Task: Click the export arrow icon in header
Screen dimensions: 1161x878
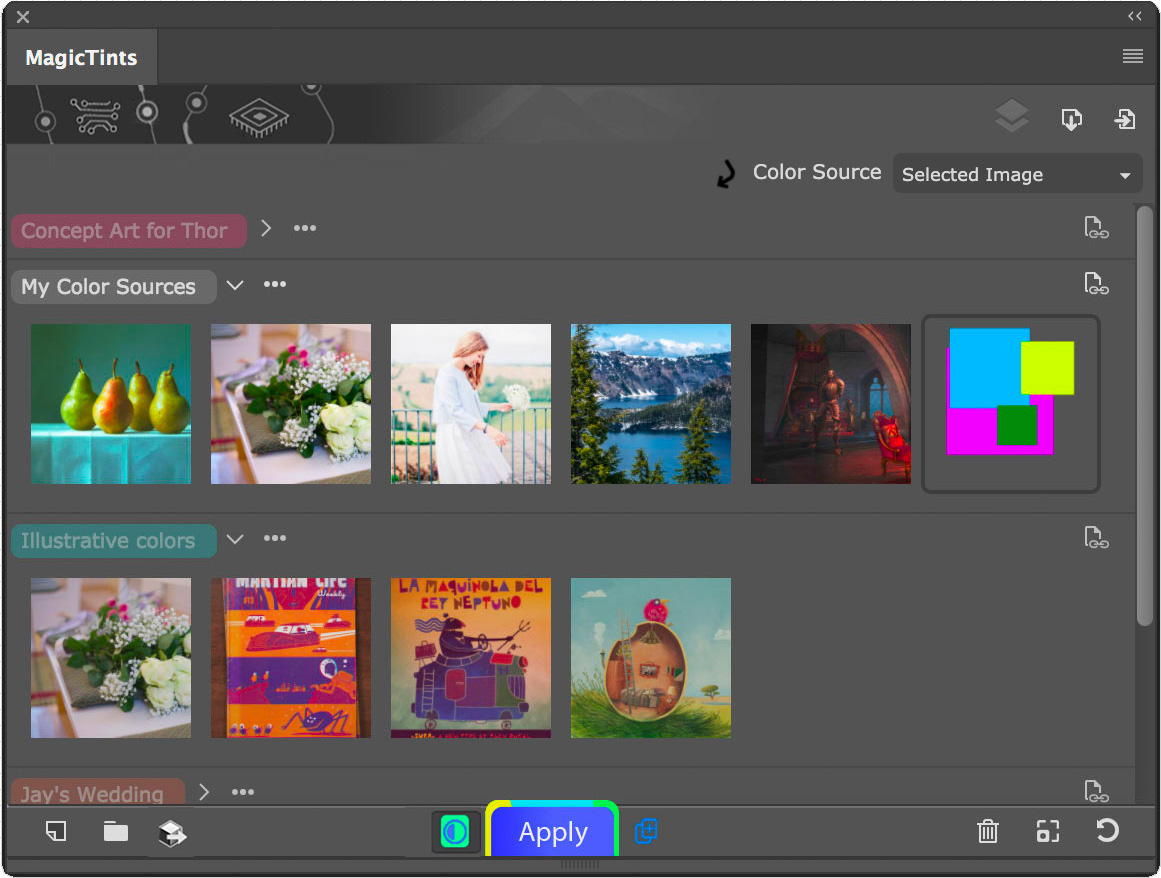Action: (x=1125, y=119)
